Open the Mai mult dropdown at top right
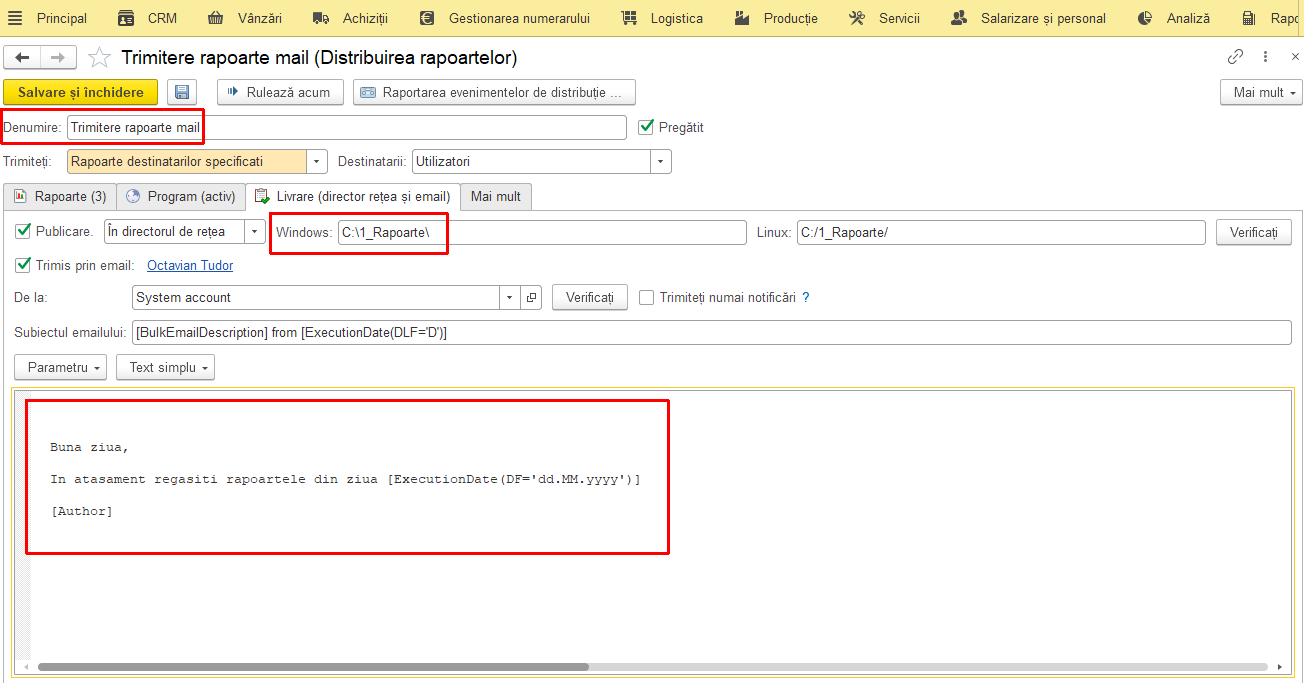This screenshot has height=683, width=1304. pos(1261,92)
